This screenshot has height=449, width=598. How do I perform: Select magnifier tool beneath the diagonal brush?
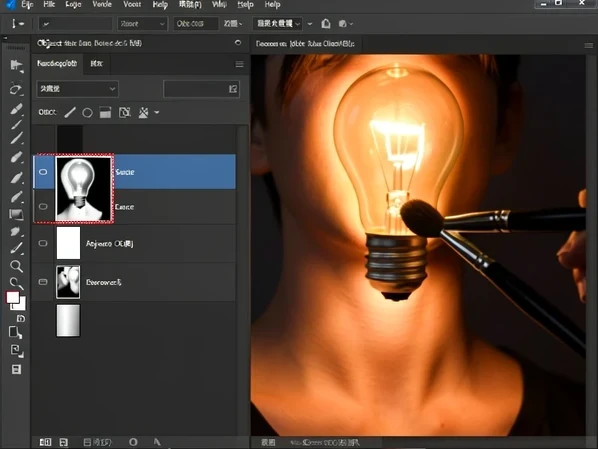[x=16, y=266]
